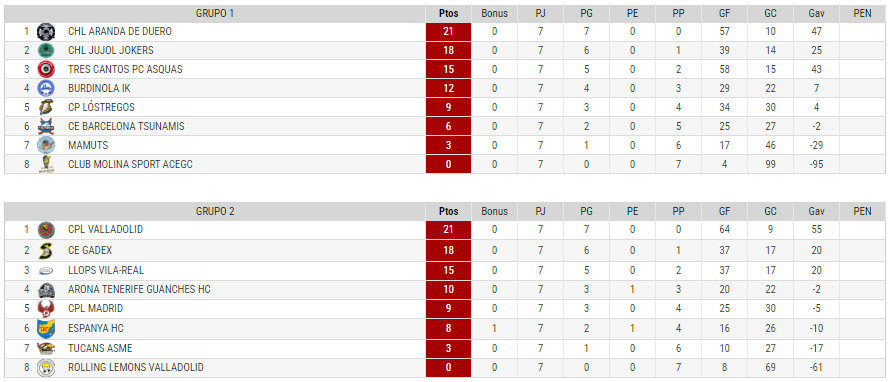Screen dimensions: 889x382
Task: Click the CE Barcelona Tsunamis logo
Action: (x=45, y=126)
